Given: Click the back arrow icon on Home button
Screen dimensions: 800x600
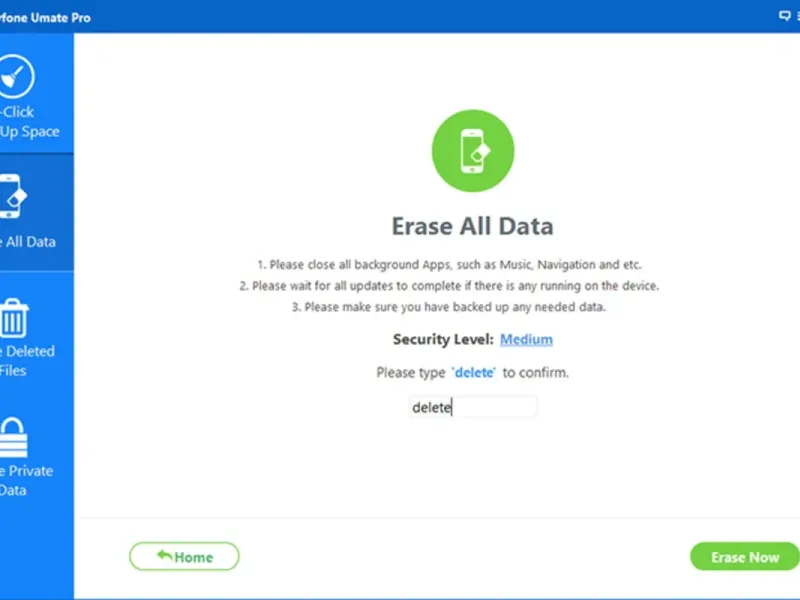Looking at the screenshot, I should pyautogui.click(x=165, y=556).
